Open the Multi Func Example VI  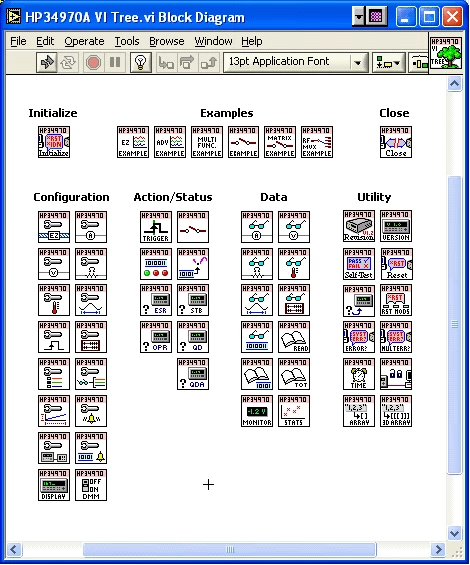(207, 142)
